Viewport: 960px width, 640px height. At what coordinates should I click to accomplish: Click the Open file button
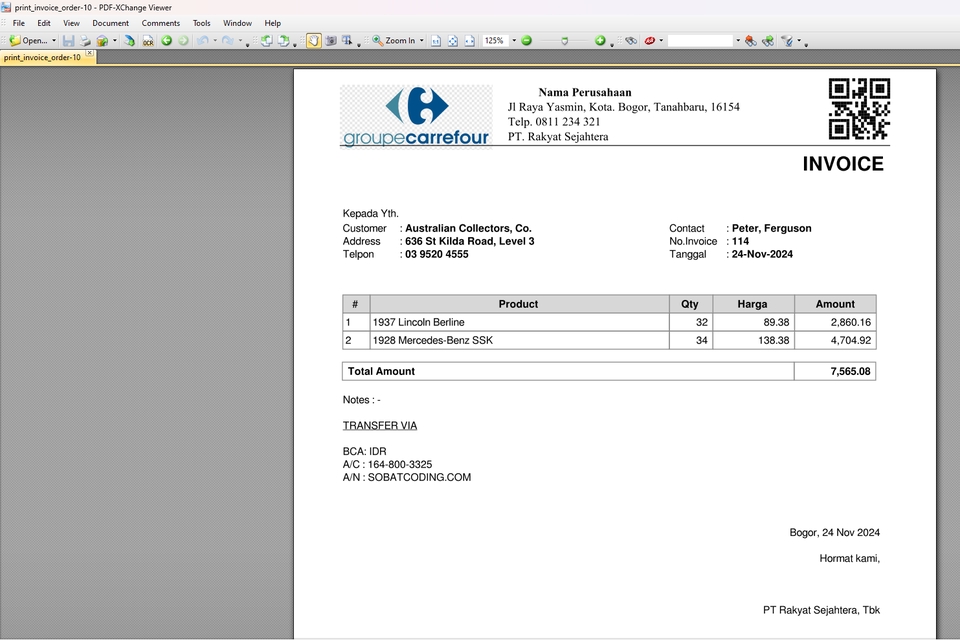click(x=28, y=40)
